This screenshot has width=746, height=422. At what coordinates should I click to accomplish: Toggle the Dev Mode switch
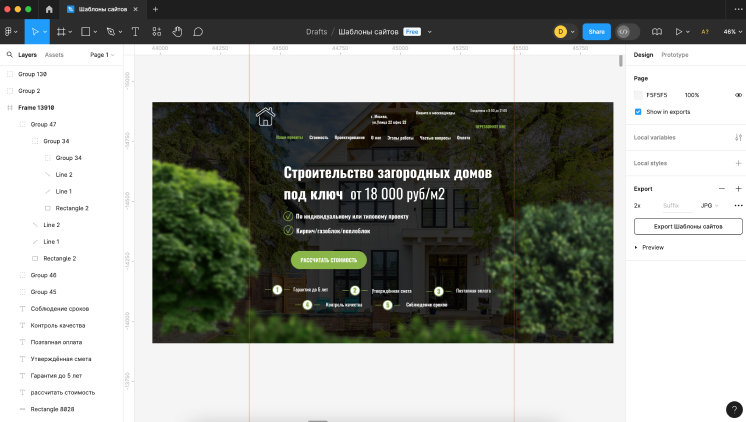(627, 31)
